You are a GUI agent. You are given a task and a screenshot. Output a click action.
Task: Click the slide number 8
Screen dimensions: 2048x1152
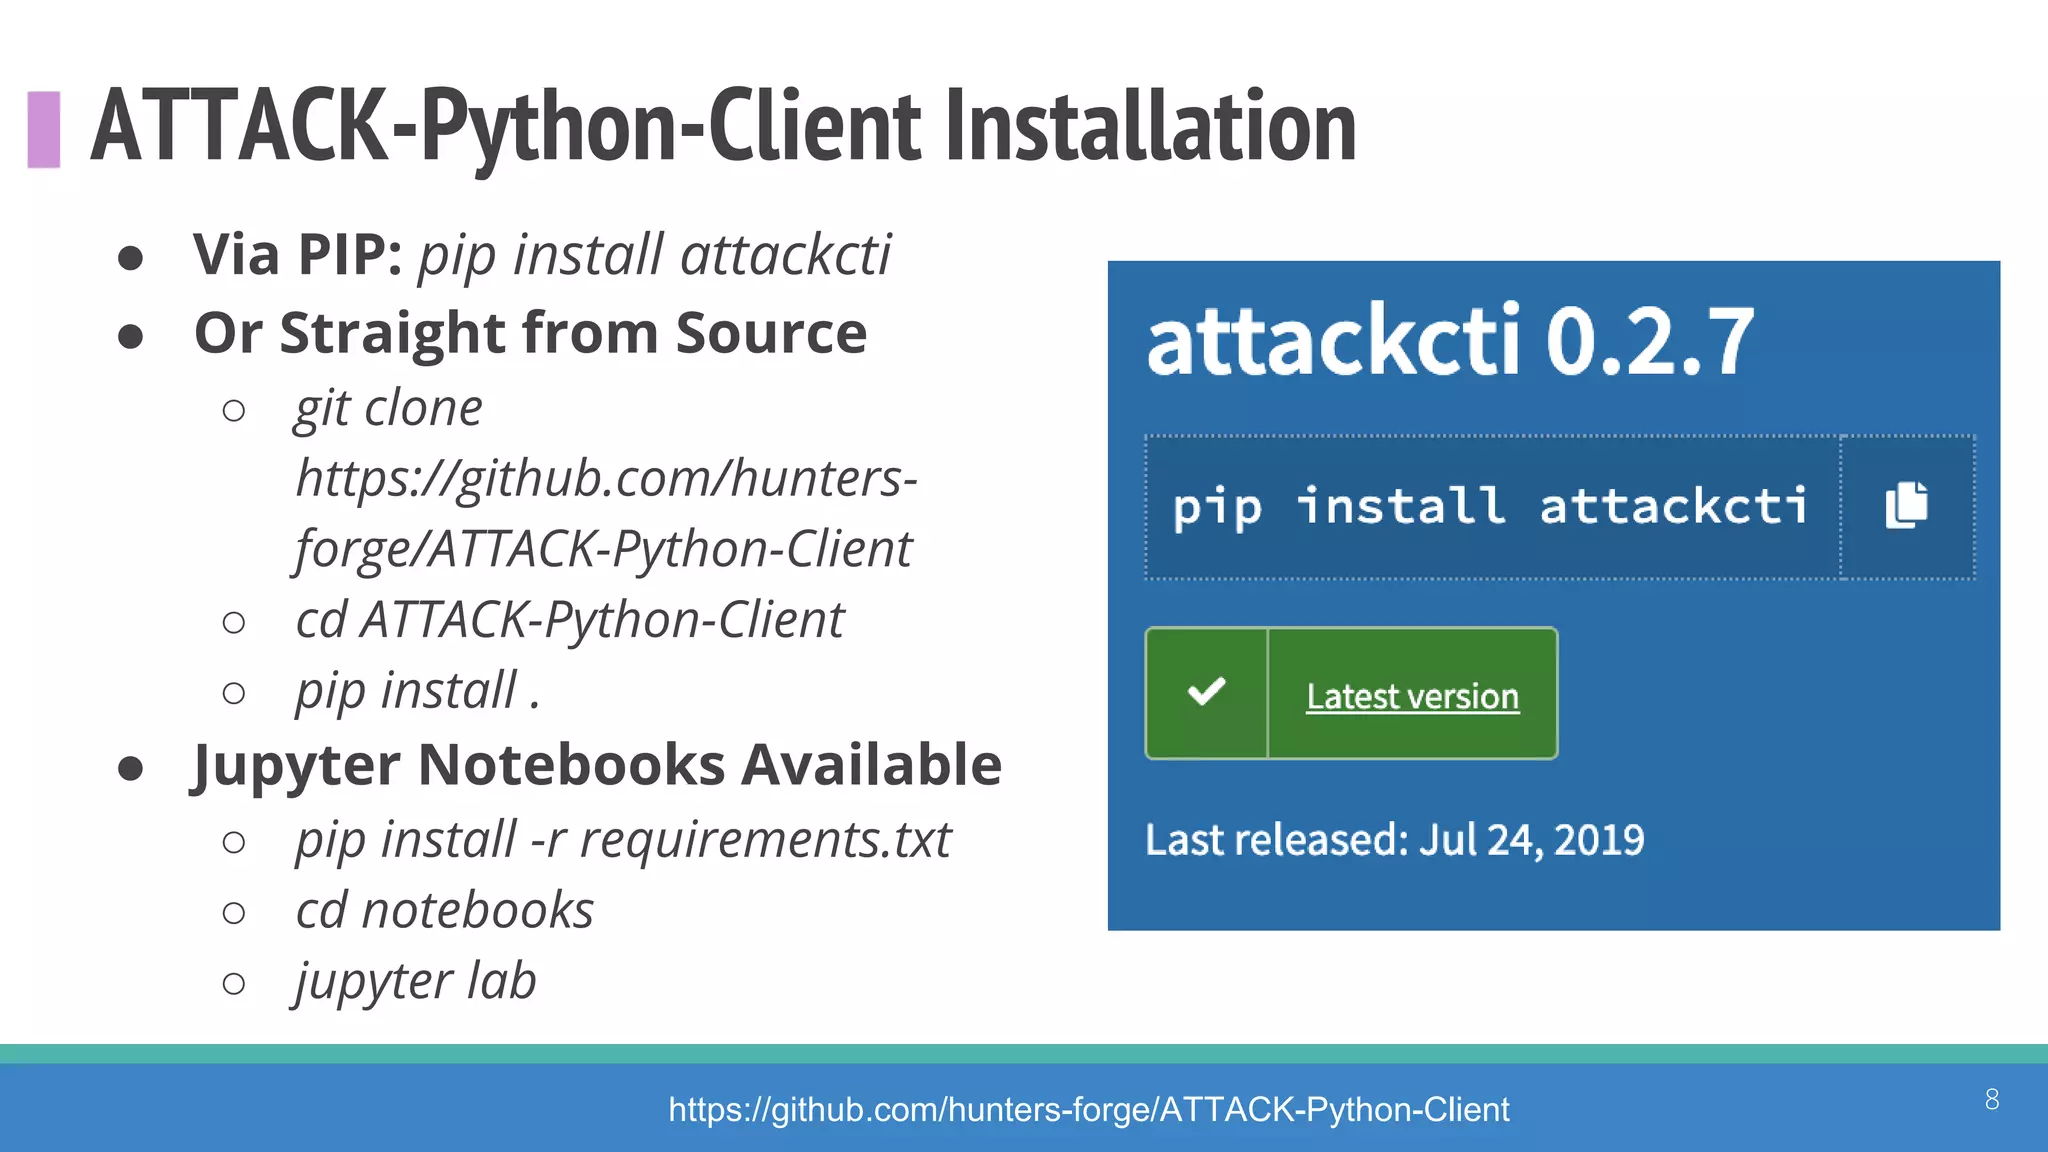click(x=1992, y=1100)
